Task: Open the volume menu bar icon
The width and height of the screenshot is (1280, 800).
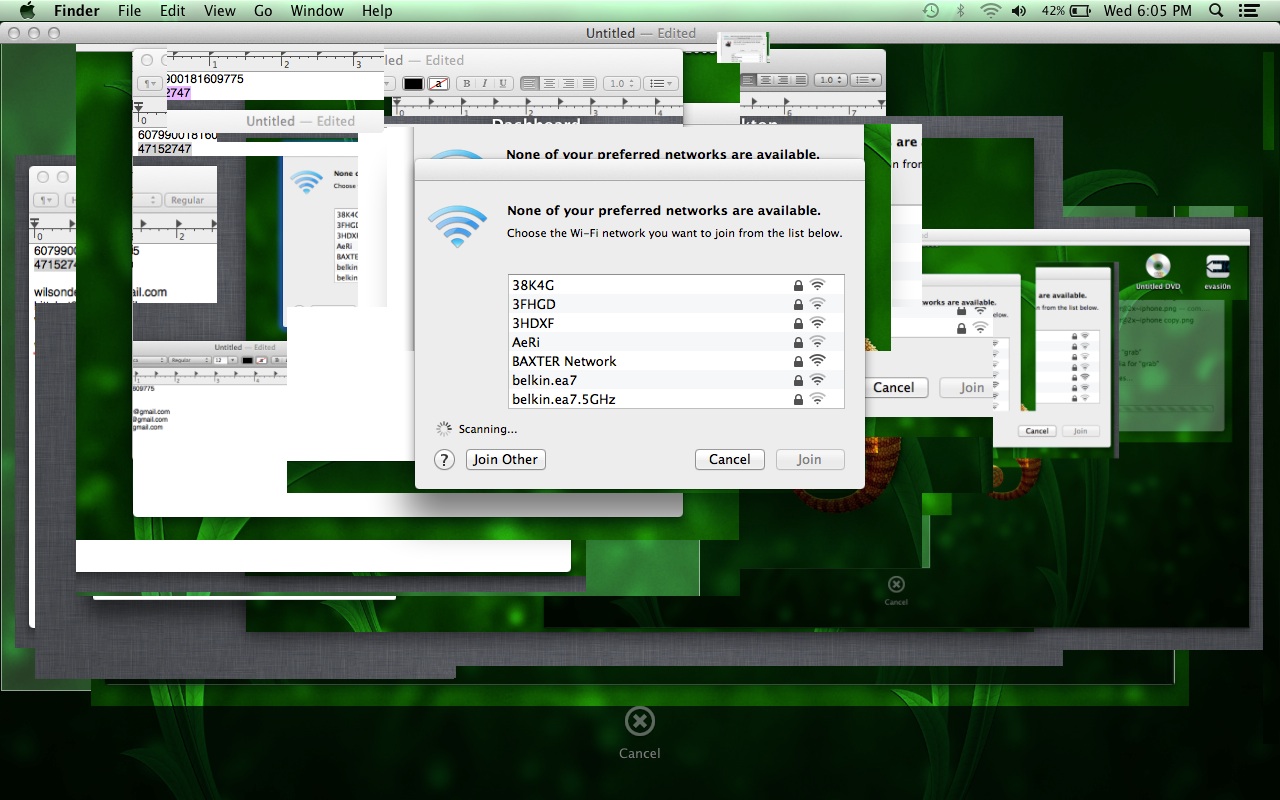Action: [1019, 11]
